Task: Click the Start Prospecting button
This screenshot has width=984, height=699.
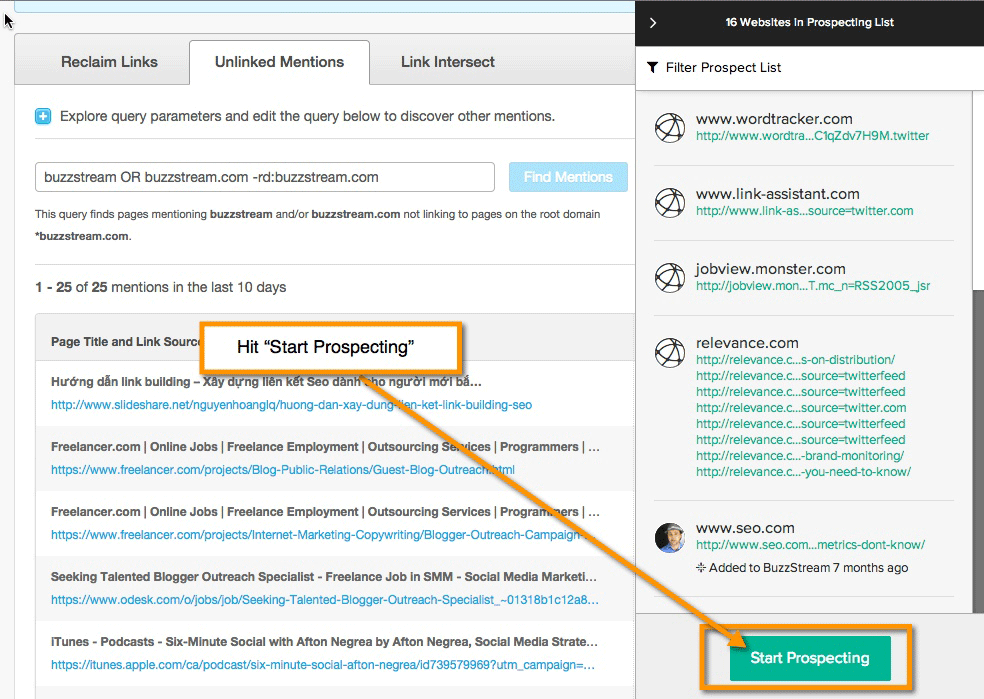Action: tap(810, 658)
